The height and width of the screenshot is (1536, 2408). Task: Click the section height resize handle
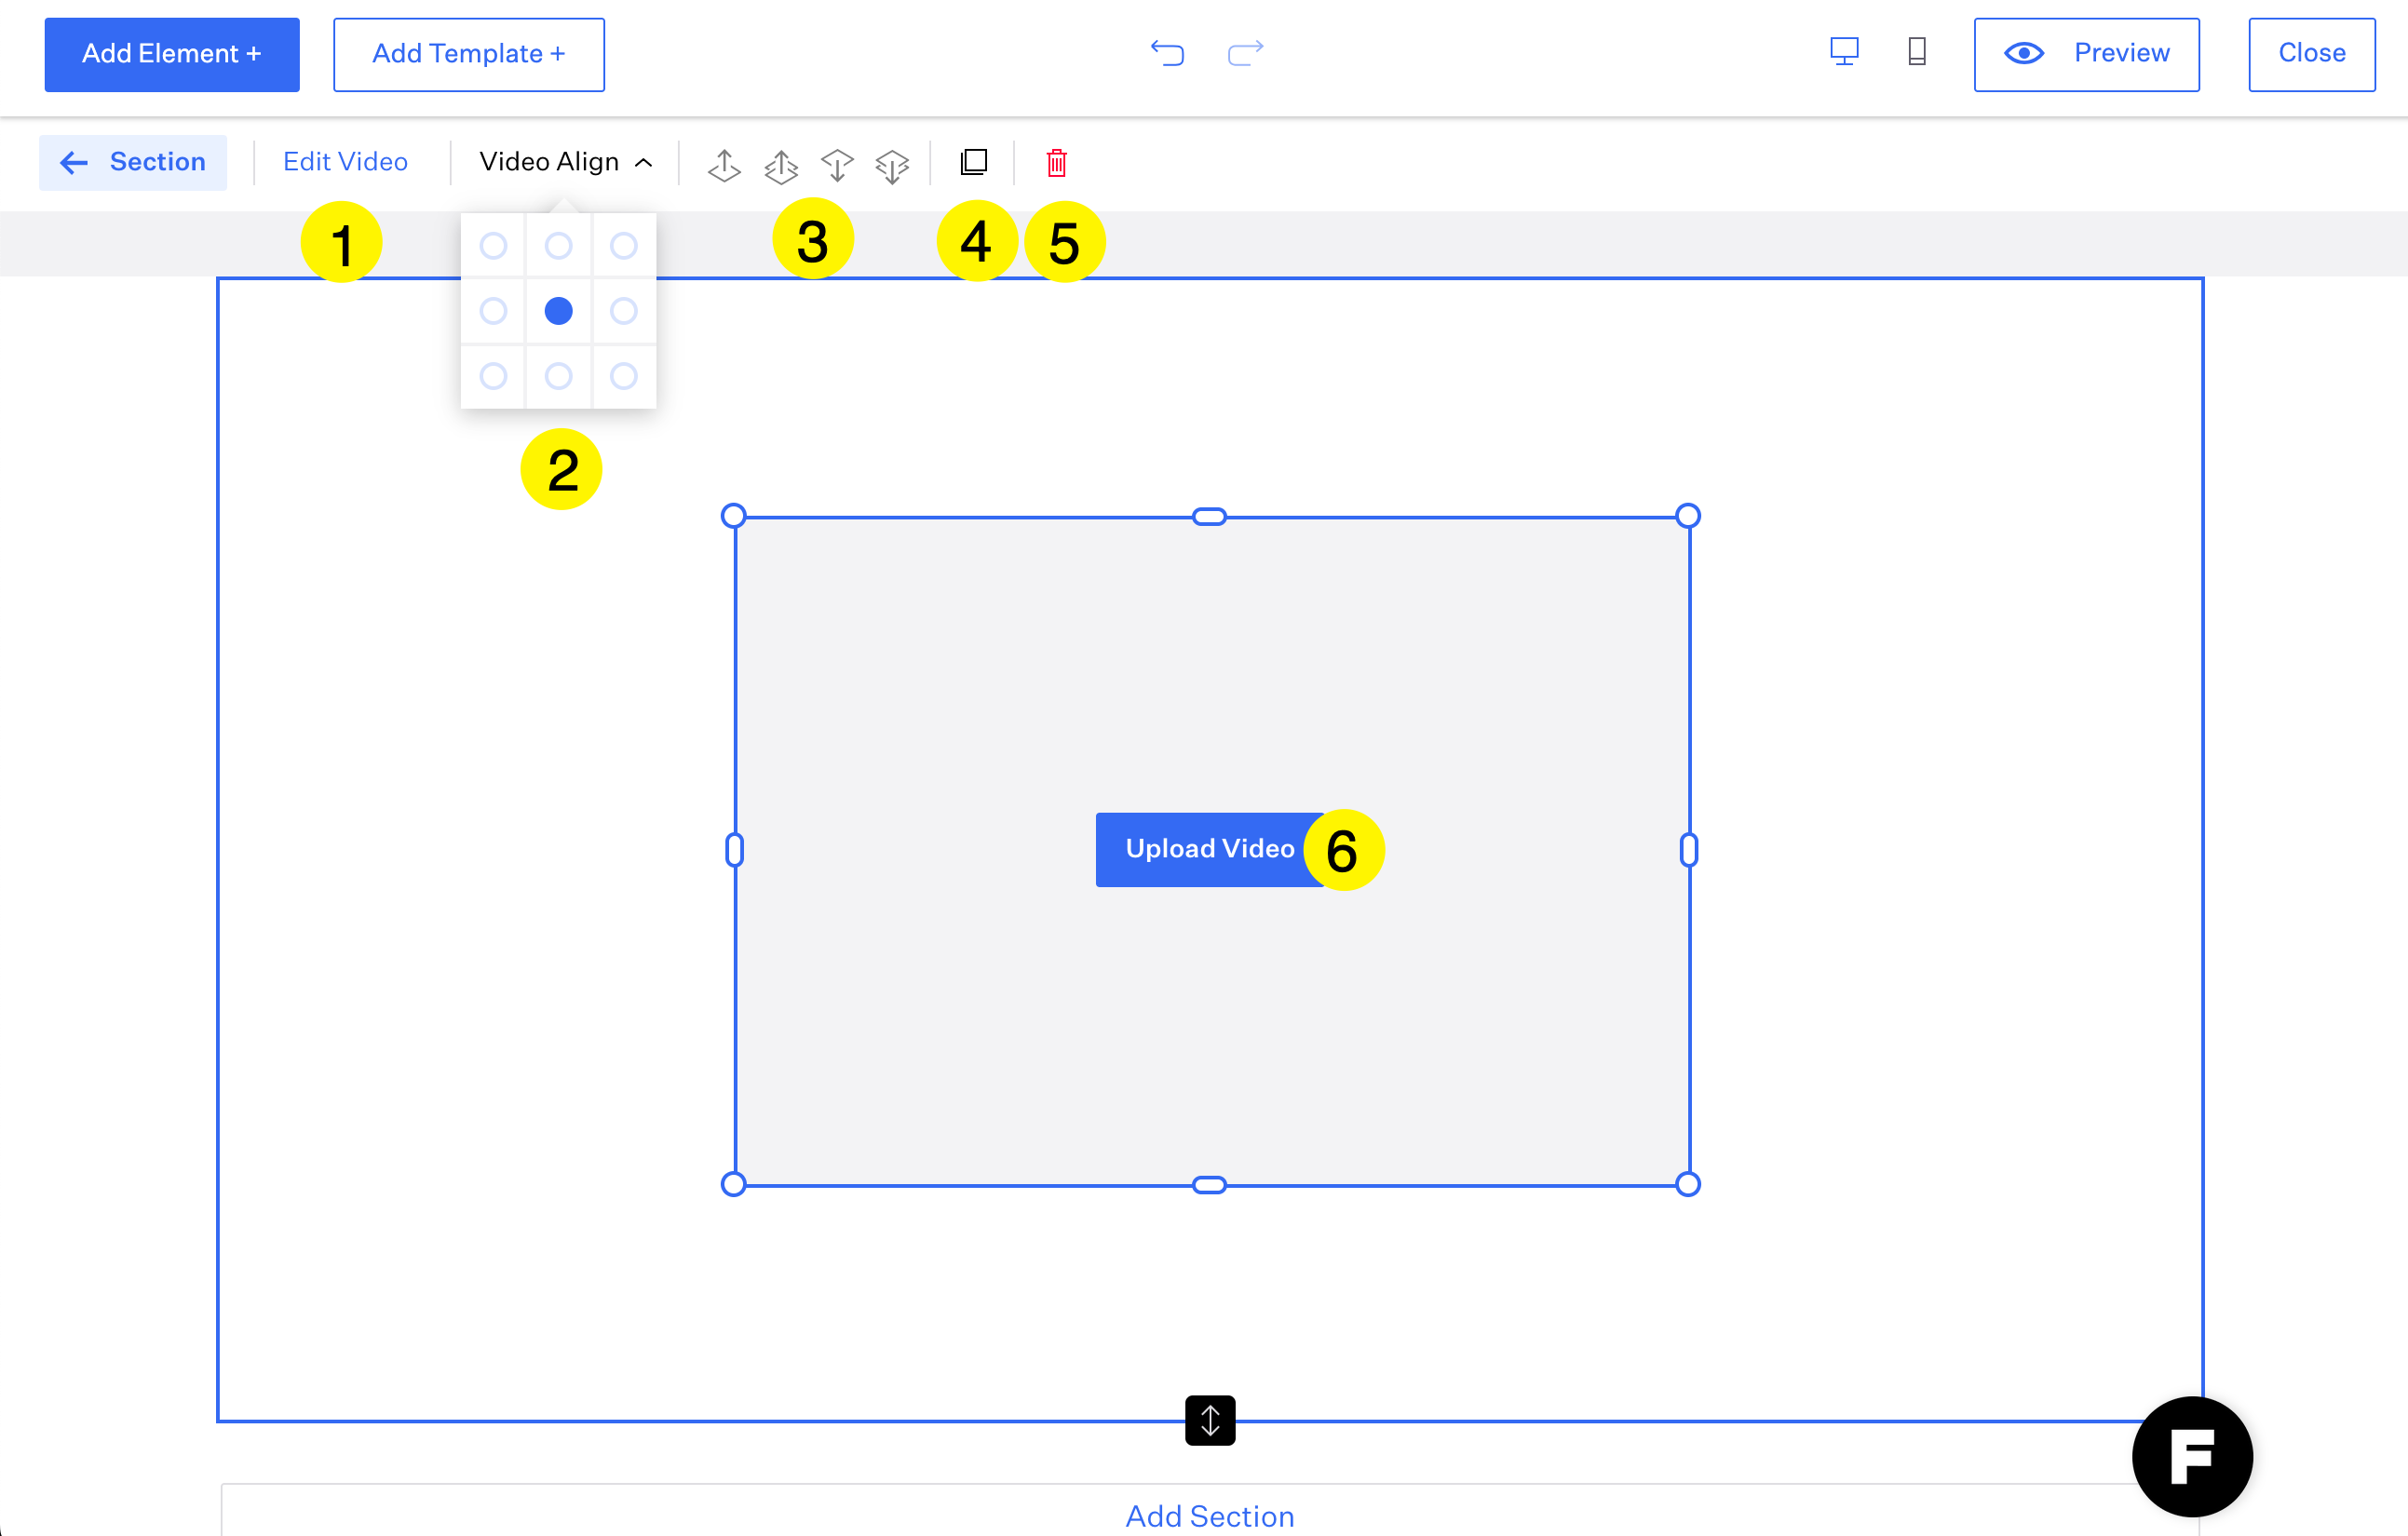pos(1209,1420)
